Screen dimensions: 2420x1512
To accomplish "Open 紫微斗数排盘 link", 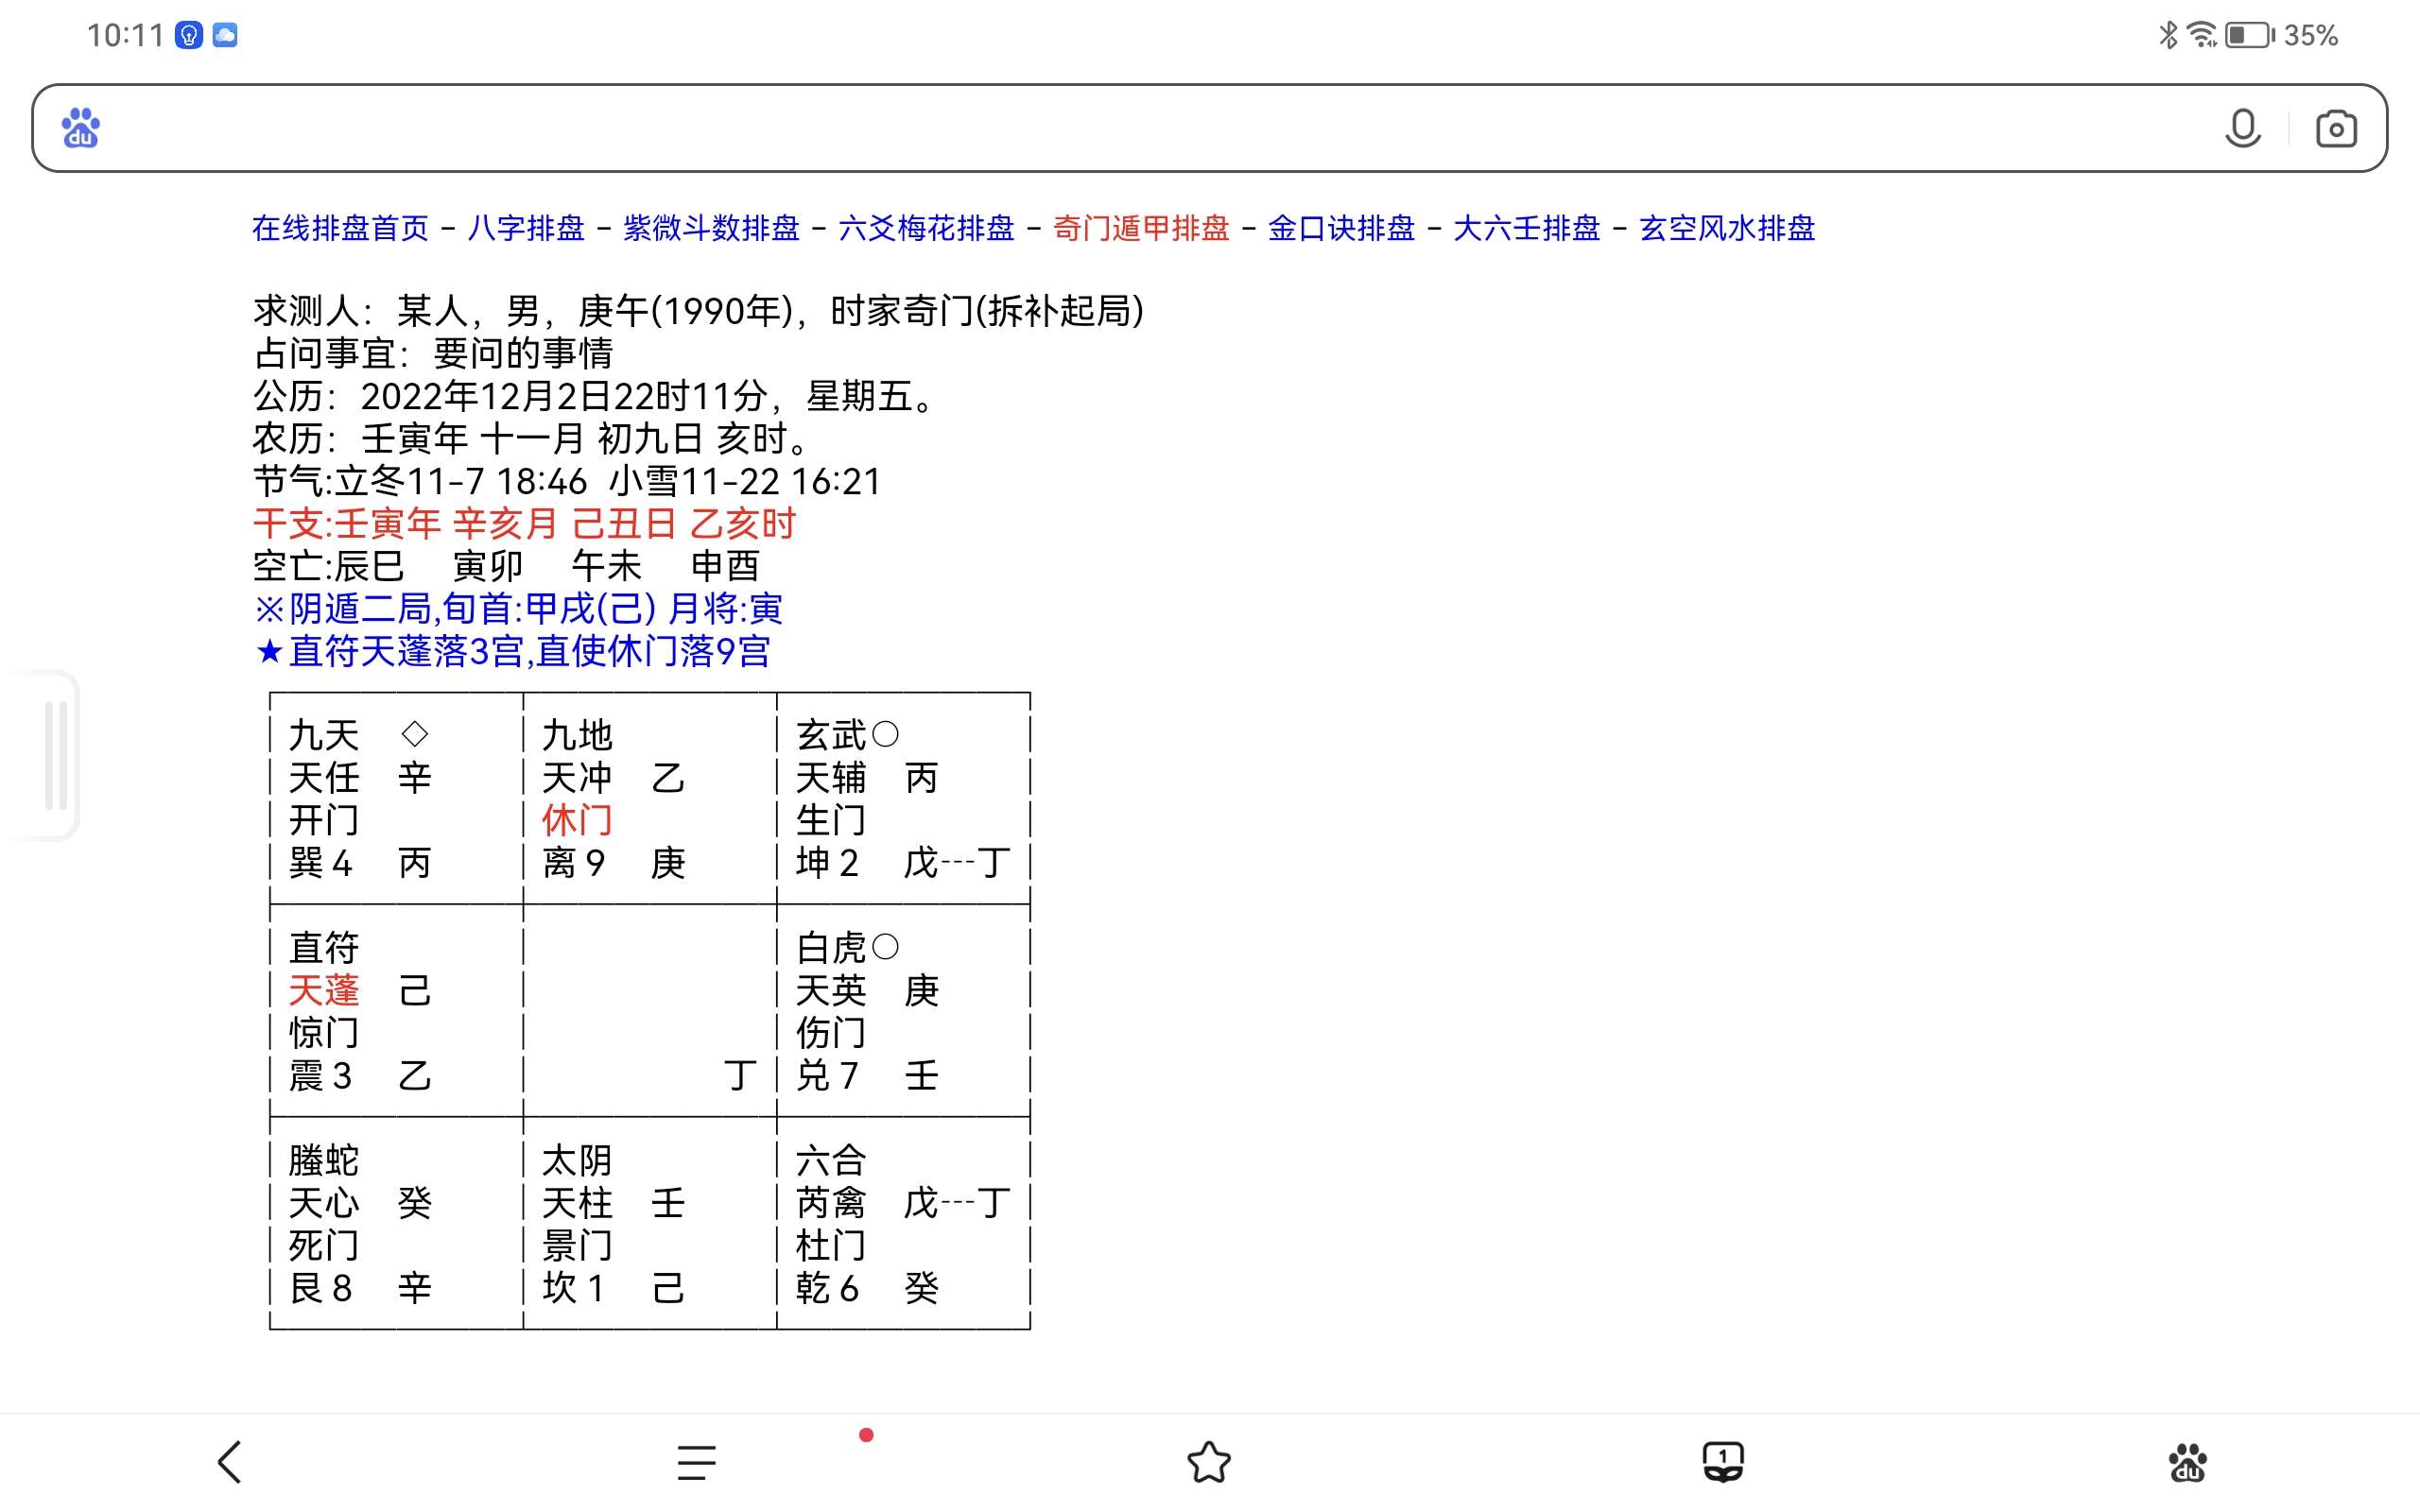I will (x=711, y=228).
